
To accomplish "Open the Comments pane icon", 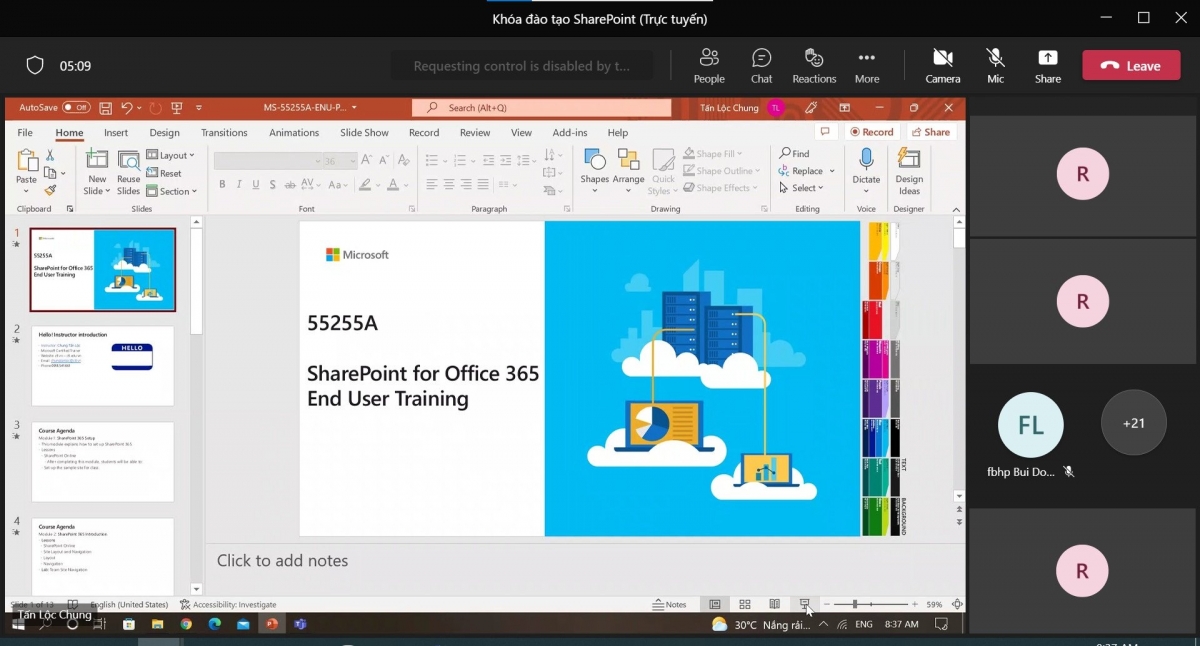I will click(825, 132).
